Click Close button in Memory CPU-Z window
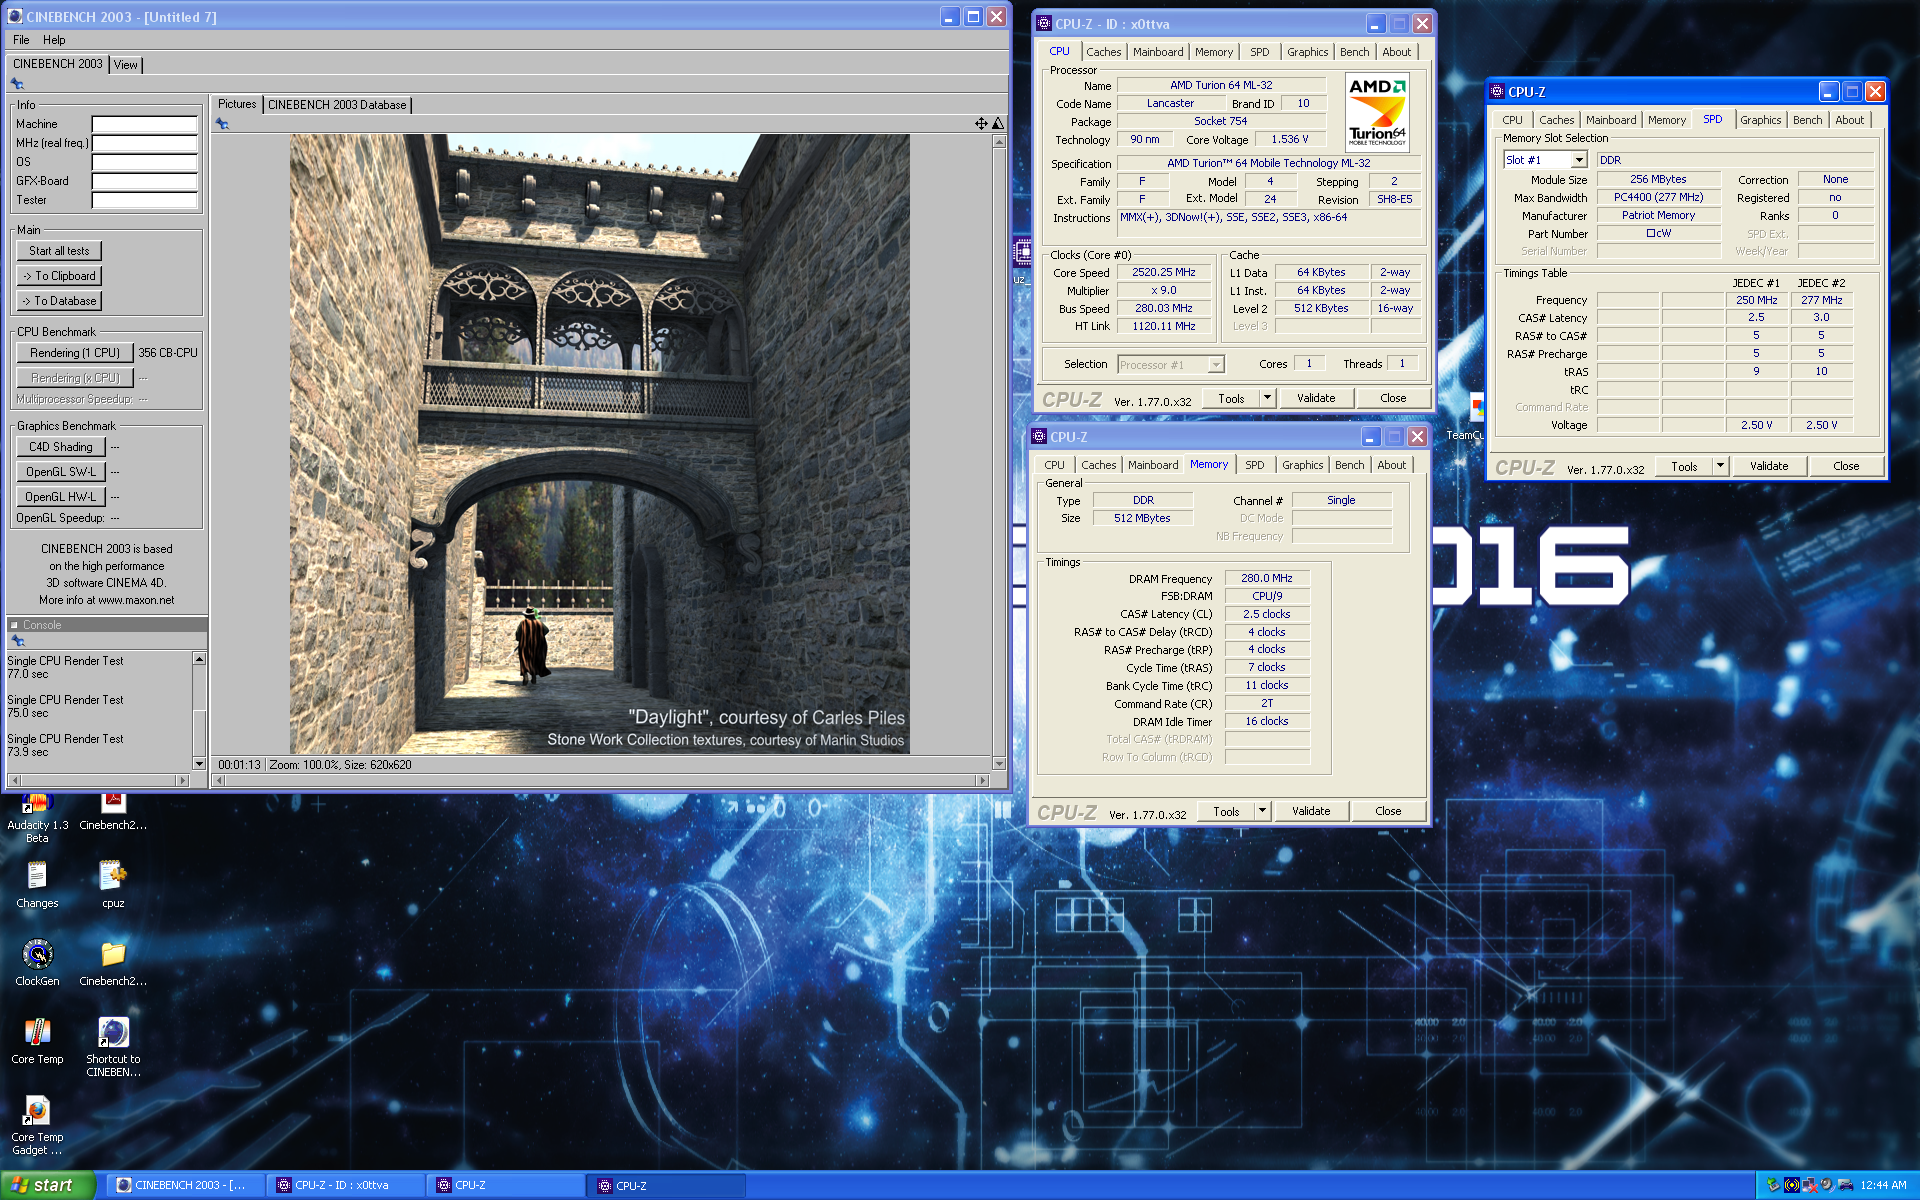This screenshot has height=1200, width=1920. (x=1388, y=811)
